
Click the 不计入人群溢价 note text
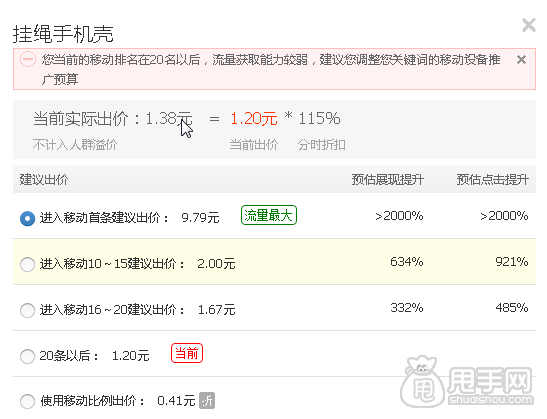(x=75, y=144)
